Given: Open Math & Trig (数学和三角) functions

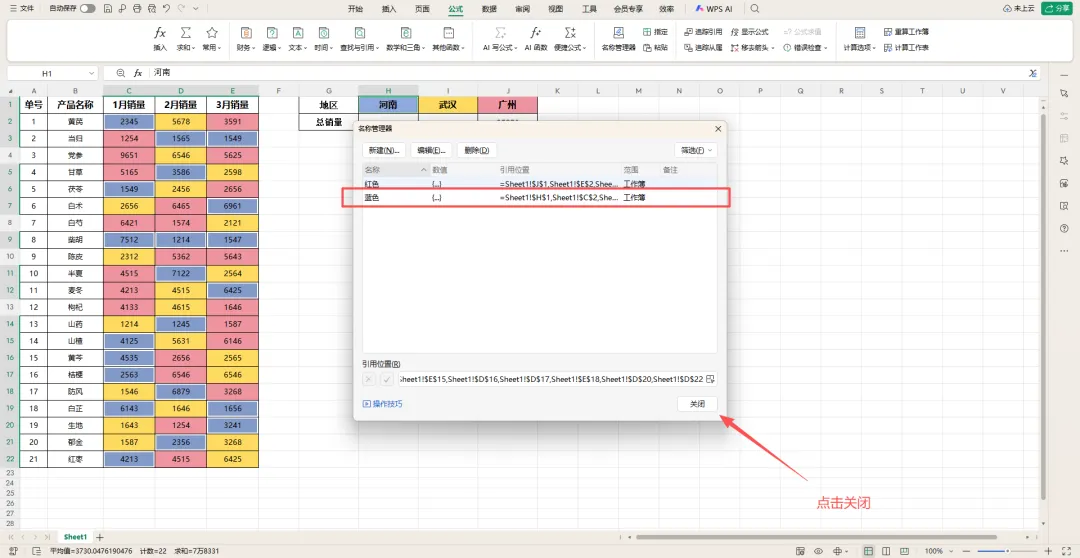Looking at the screenshot, I should [406, 39].
